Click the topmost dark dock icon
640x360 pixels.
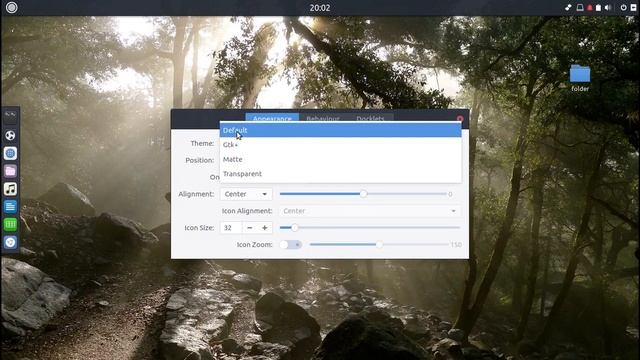pos(10,116)
